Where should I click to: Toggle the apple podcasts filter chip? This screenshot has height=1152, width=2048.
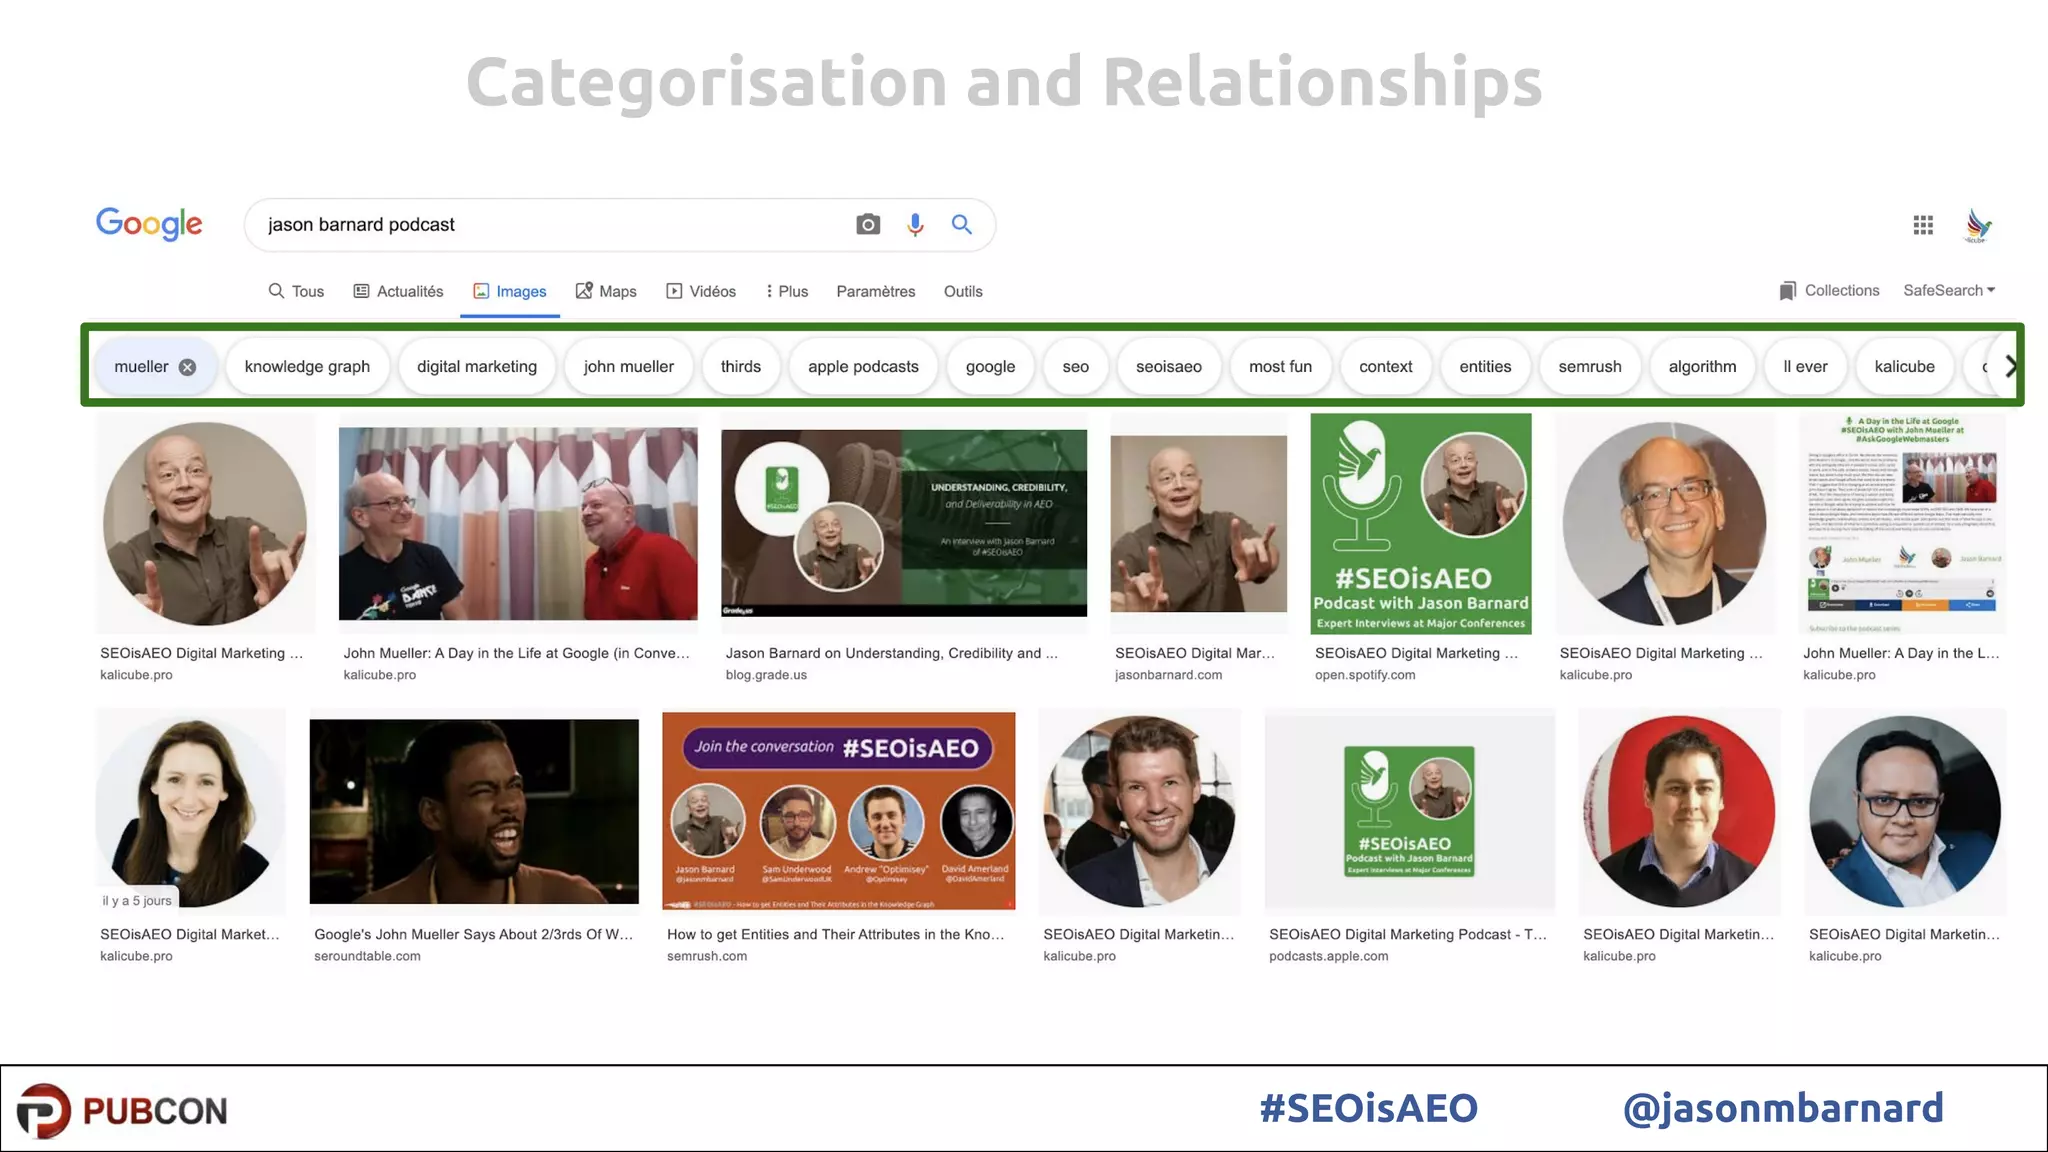(863, 367)
